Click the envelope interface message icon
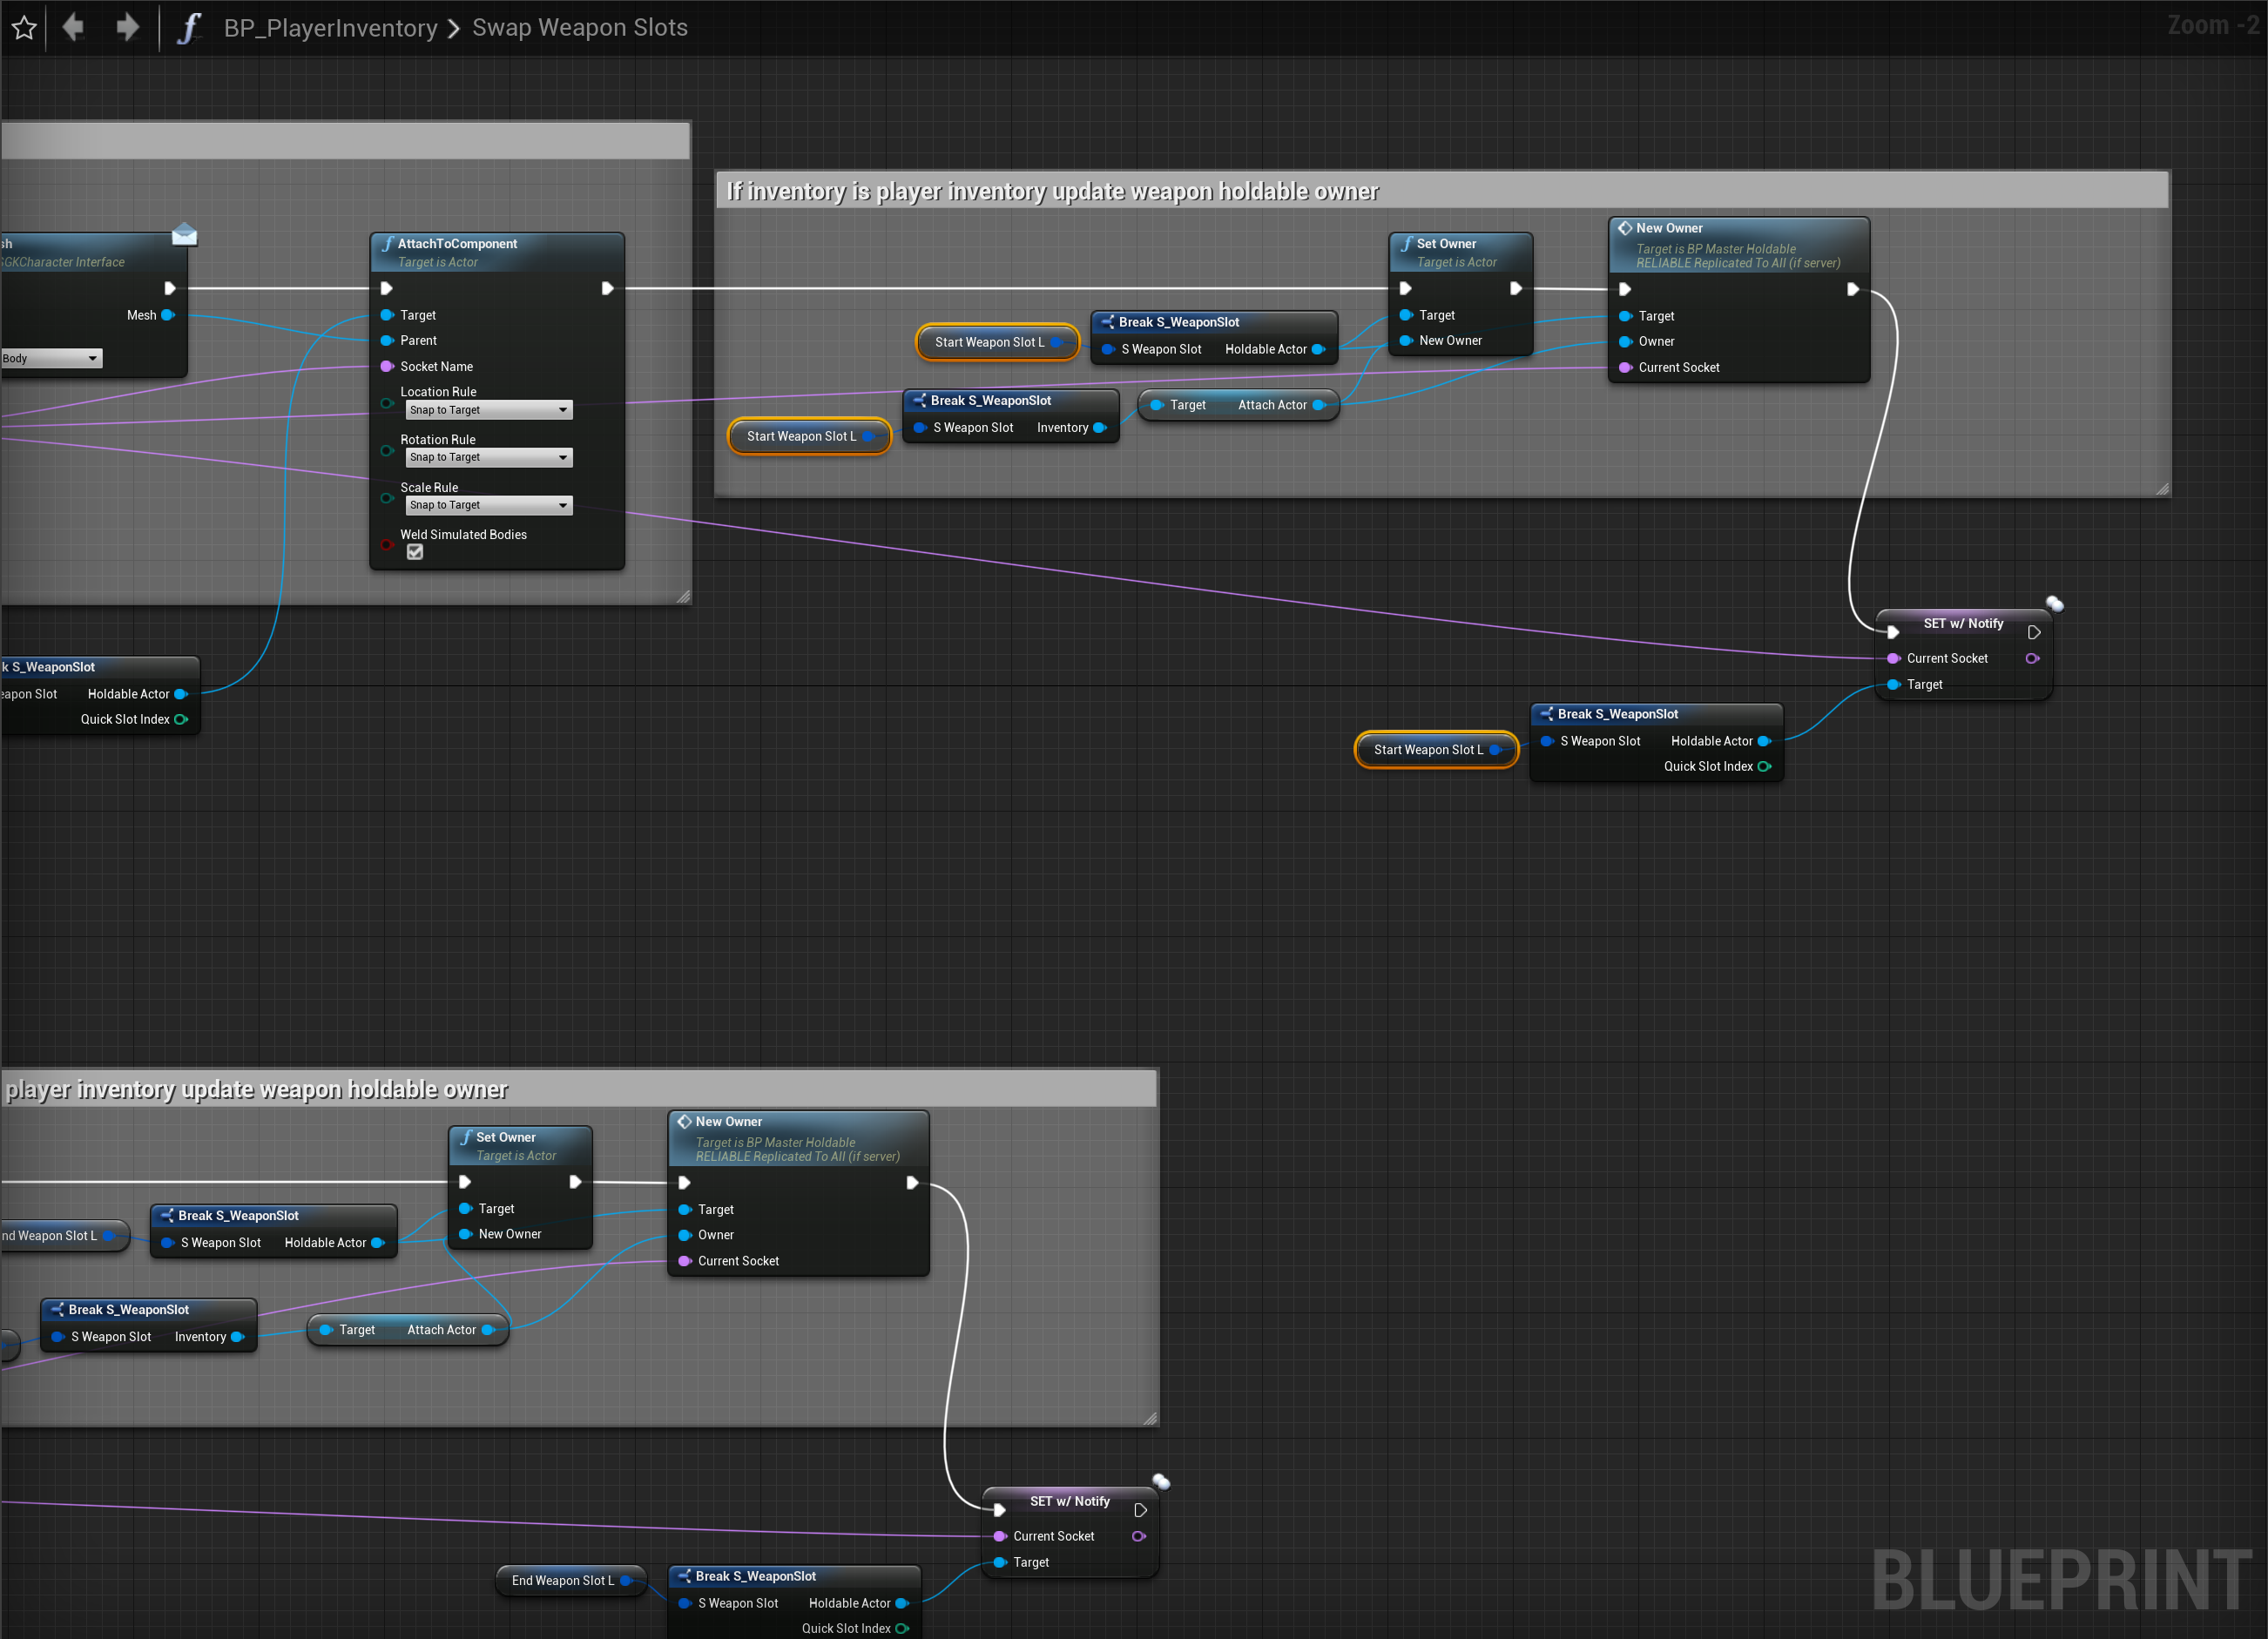 184,234
